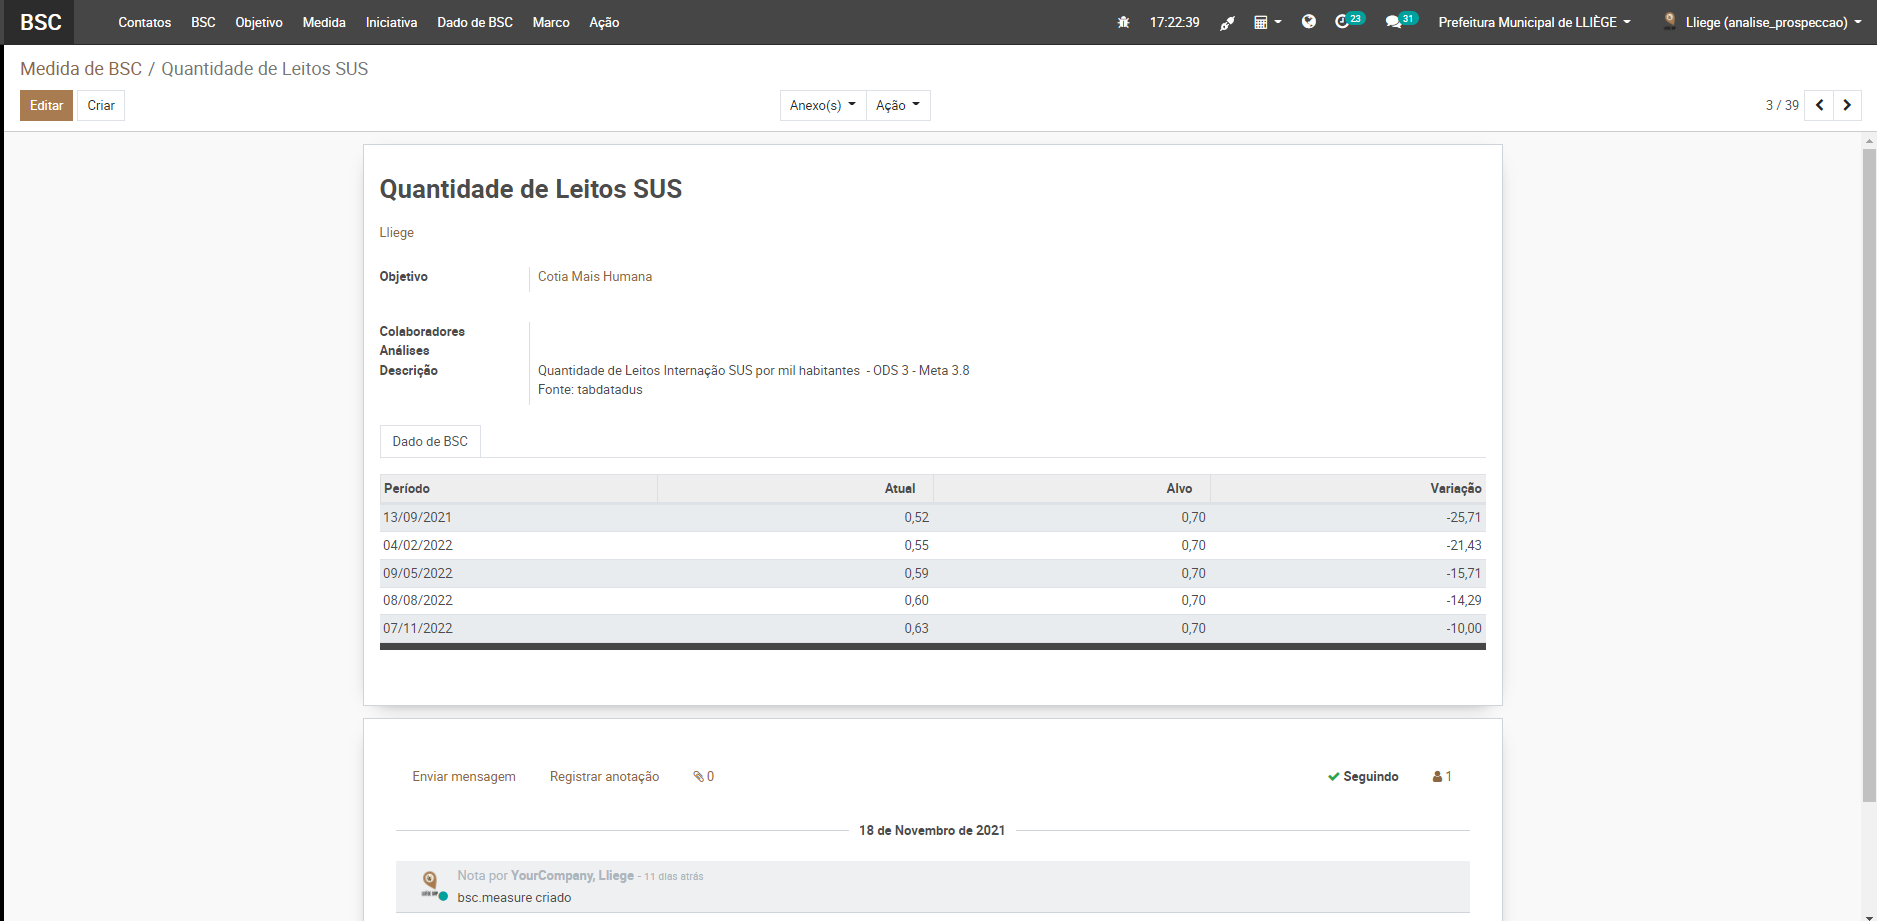Image resolution: width=1877 pixels, height=921 pixels.
Task: Go to previous record arrow
Action: tap(1819, 105)
